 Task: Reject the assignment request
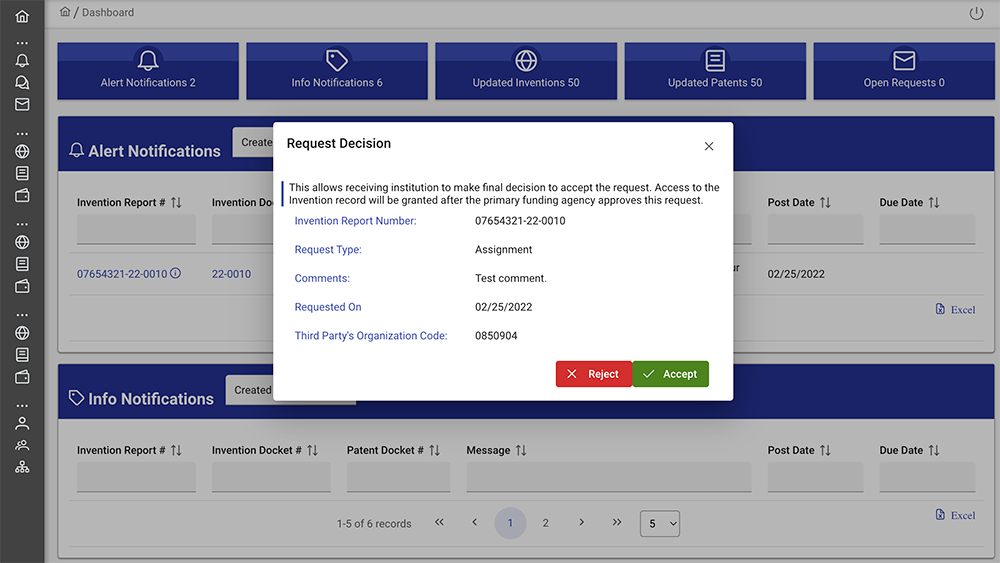593,374
